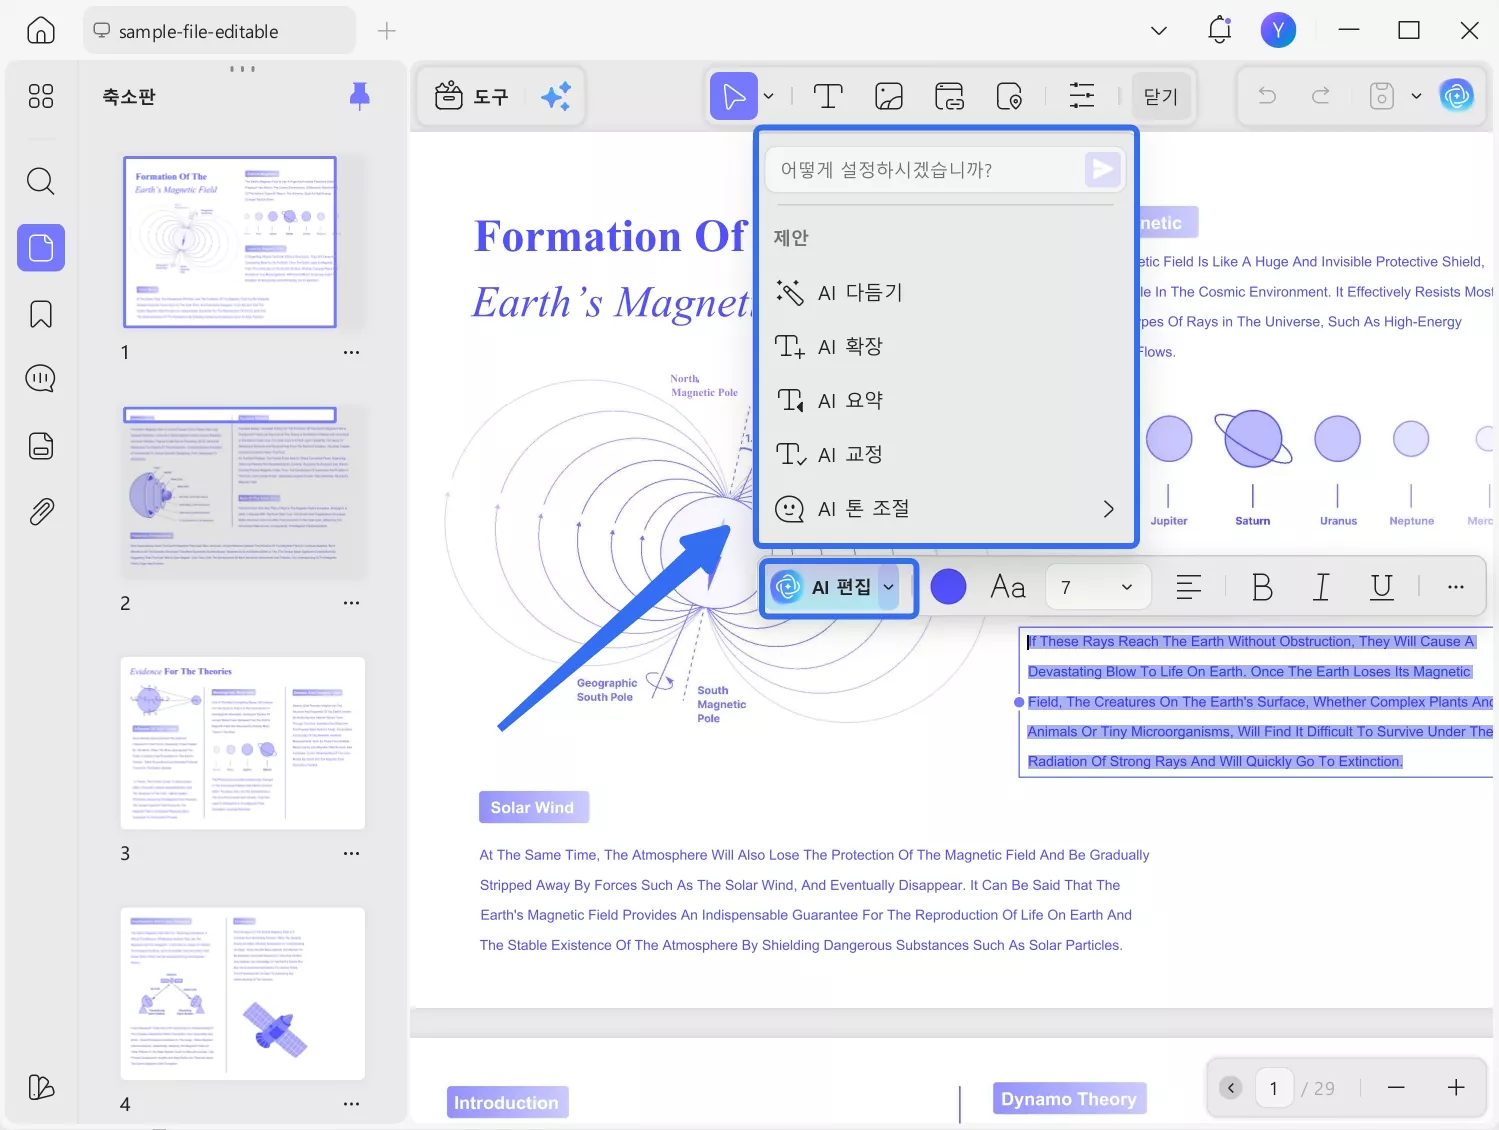Zoom out with the minus button

coord(1397,1087)
